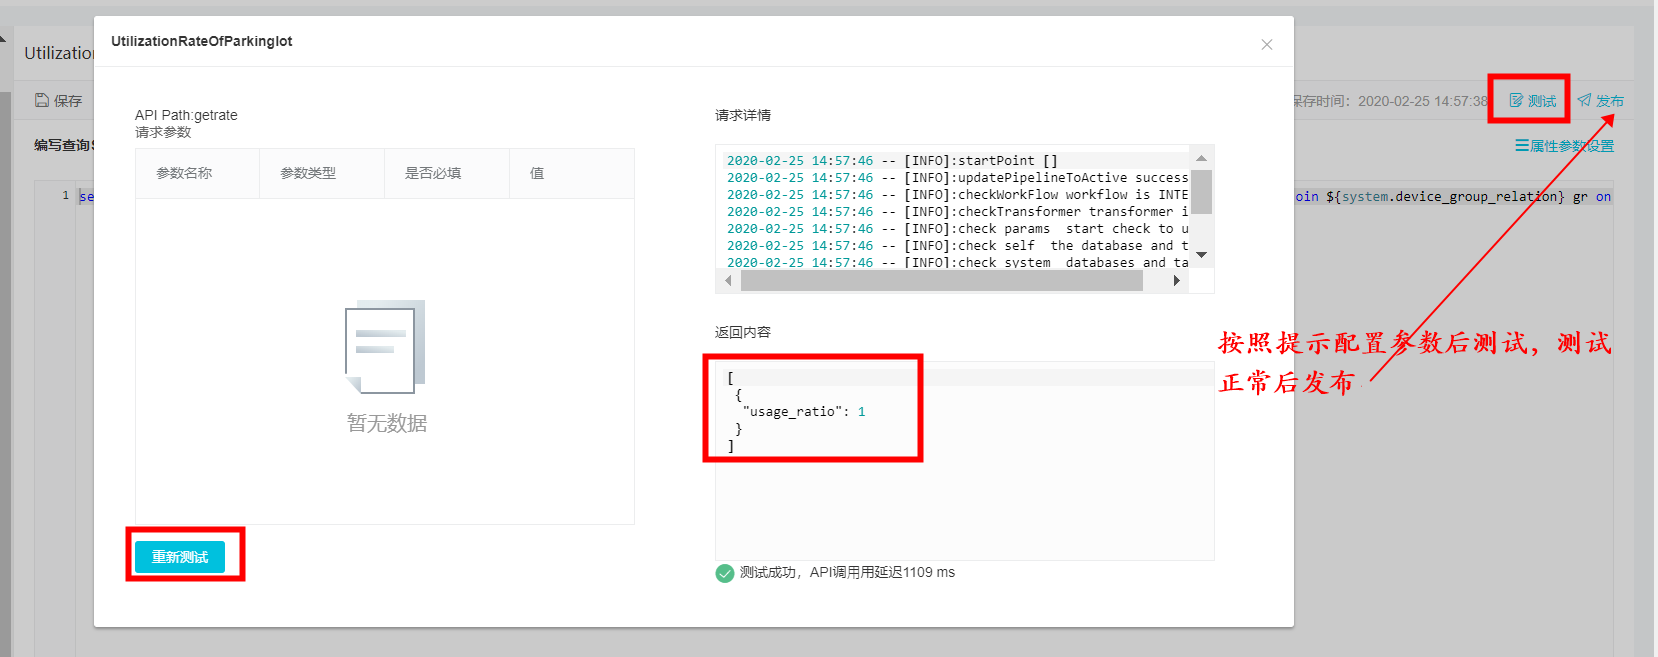This screenshot has width=1658, height=657.
Task: Click the updatePipelineToActive success log line
Action: pyautogui.click(x=957, y=177)
